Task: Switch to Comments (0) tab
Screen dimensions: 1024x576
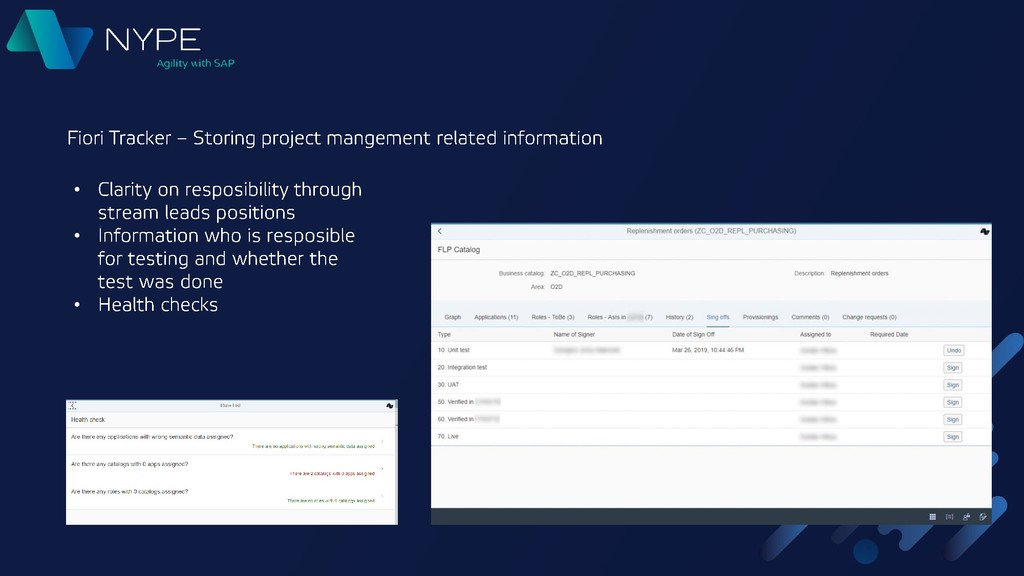Action: click(x=810, y=317)
